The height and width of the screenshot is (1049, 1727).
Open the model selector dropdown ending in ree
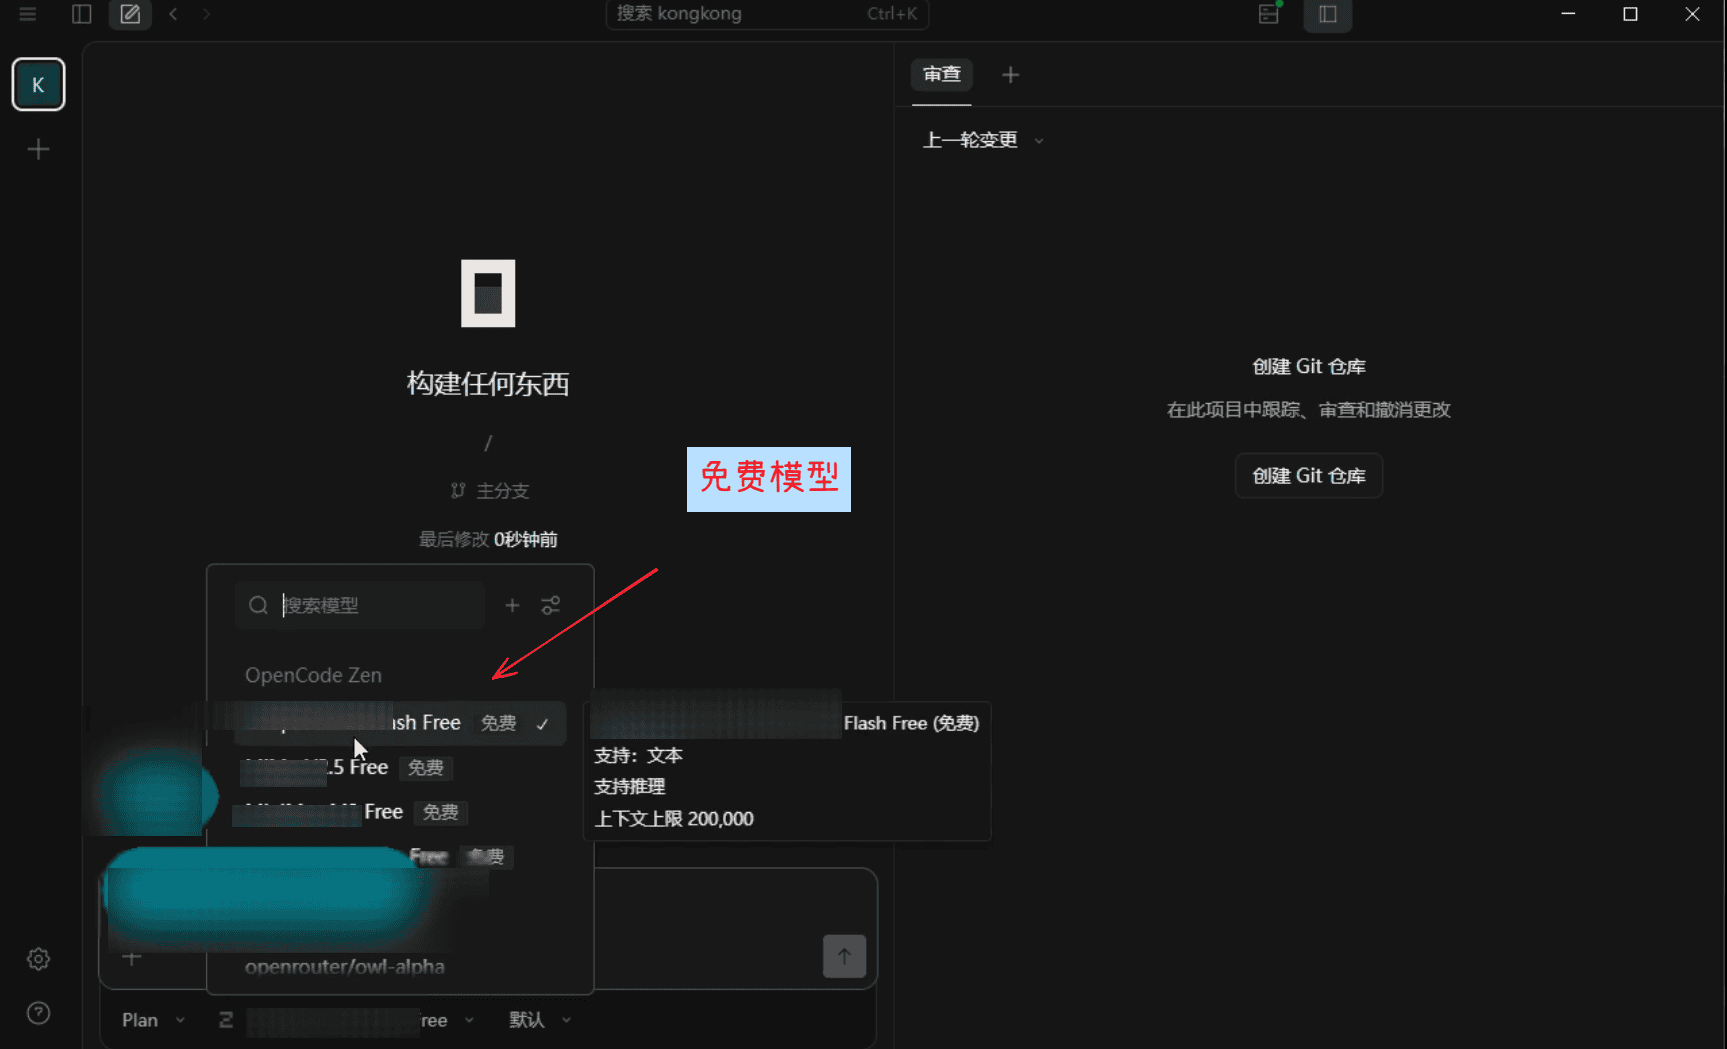(x=347, y=1020)
